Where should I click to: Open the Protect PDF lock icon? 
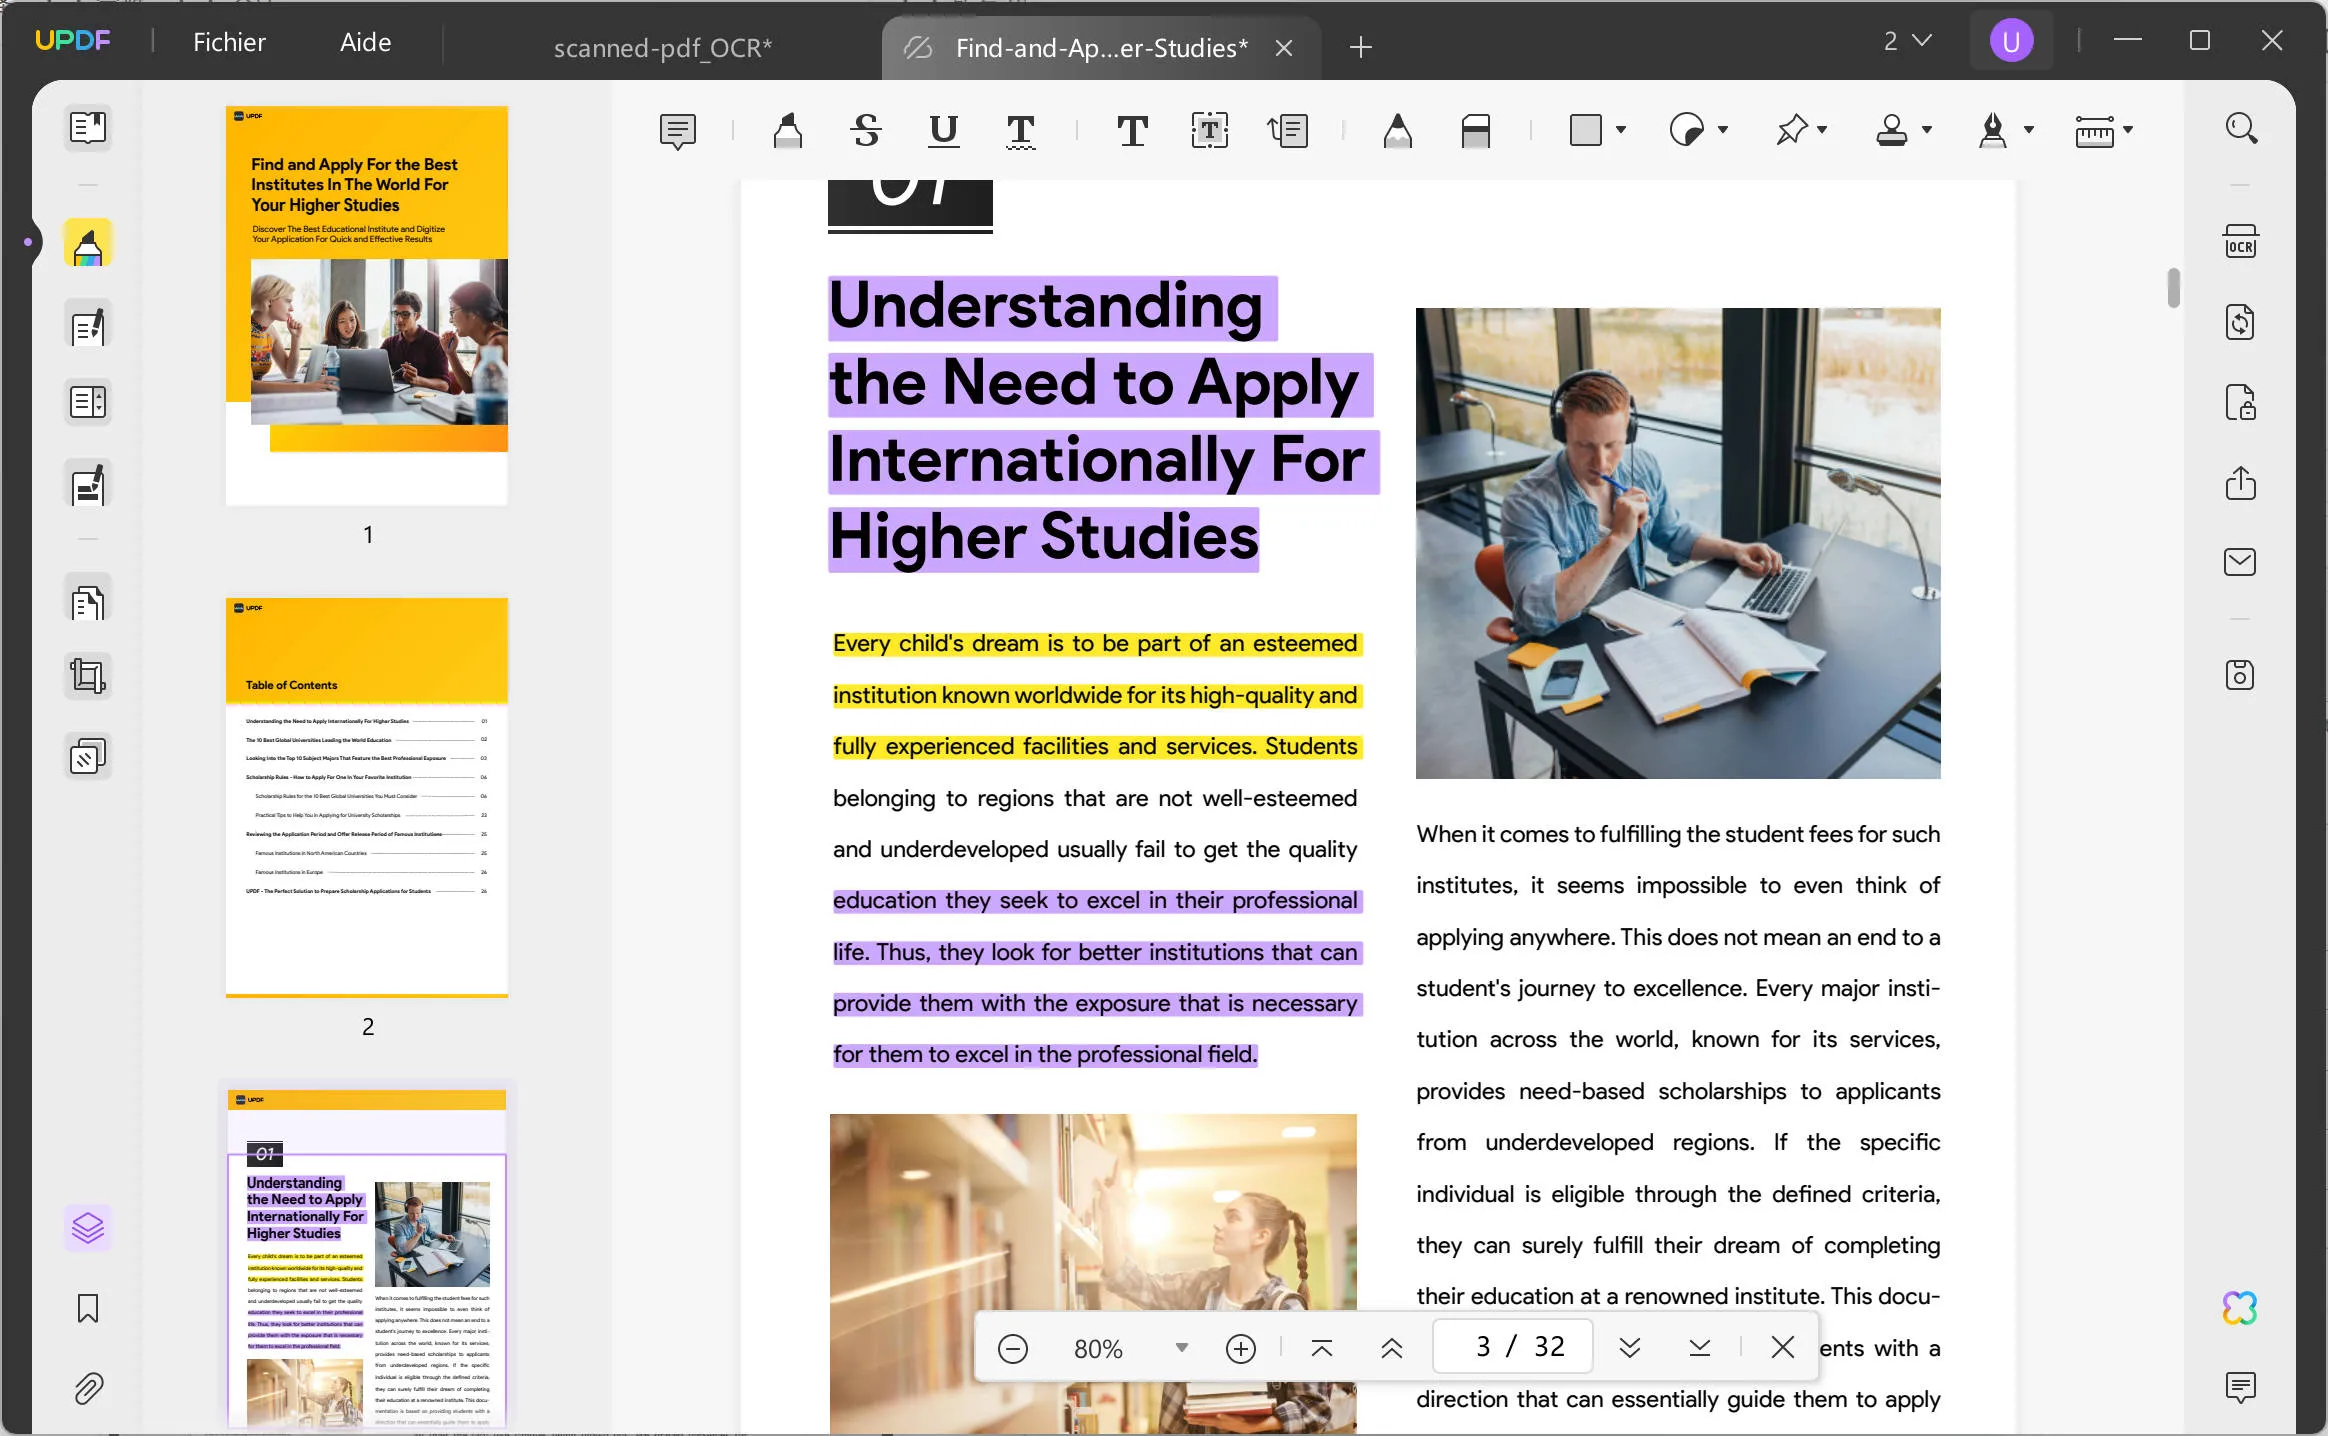(2241, 402)
